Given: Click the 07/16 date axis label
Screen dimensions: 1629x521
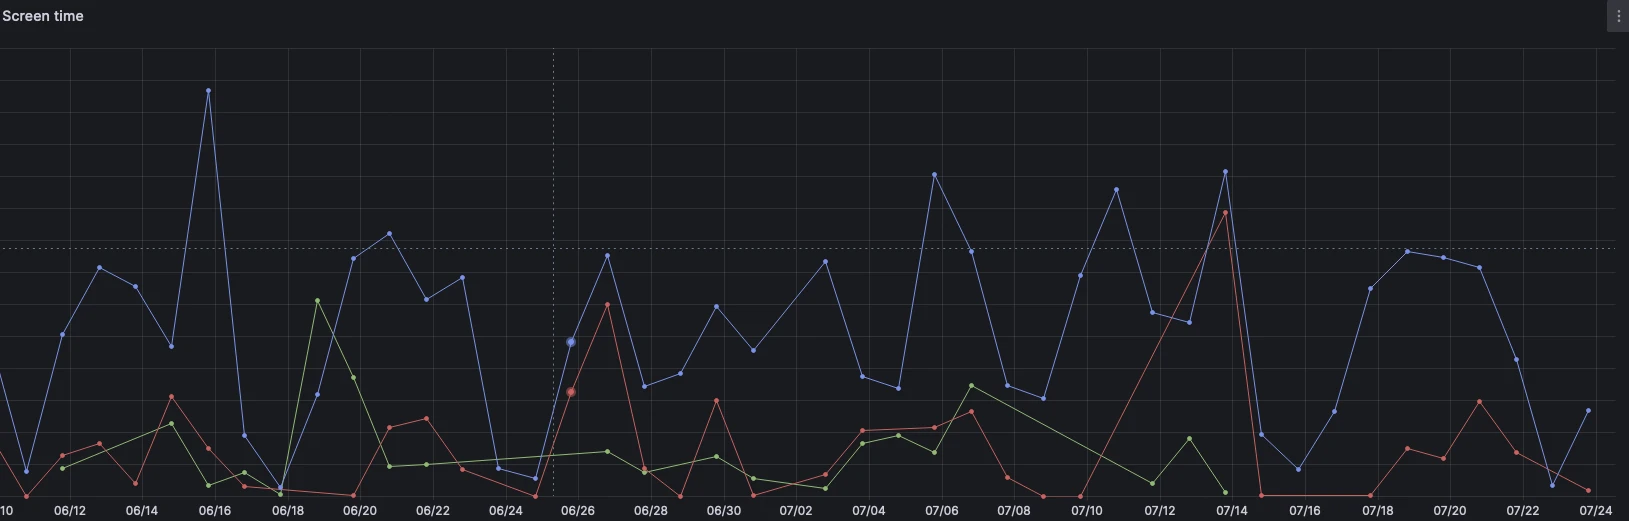Looking at the screenshot, I should click(x=1305, y=510).
